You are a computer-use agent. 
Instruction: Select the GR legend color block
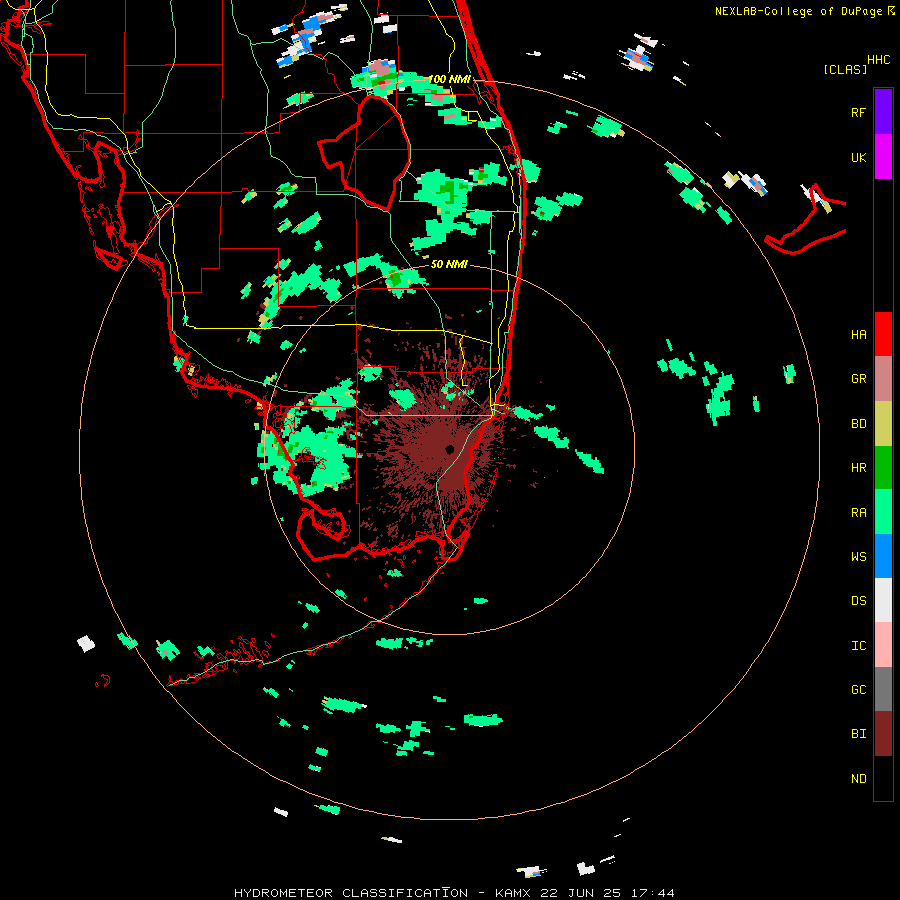883,379
